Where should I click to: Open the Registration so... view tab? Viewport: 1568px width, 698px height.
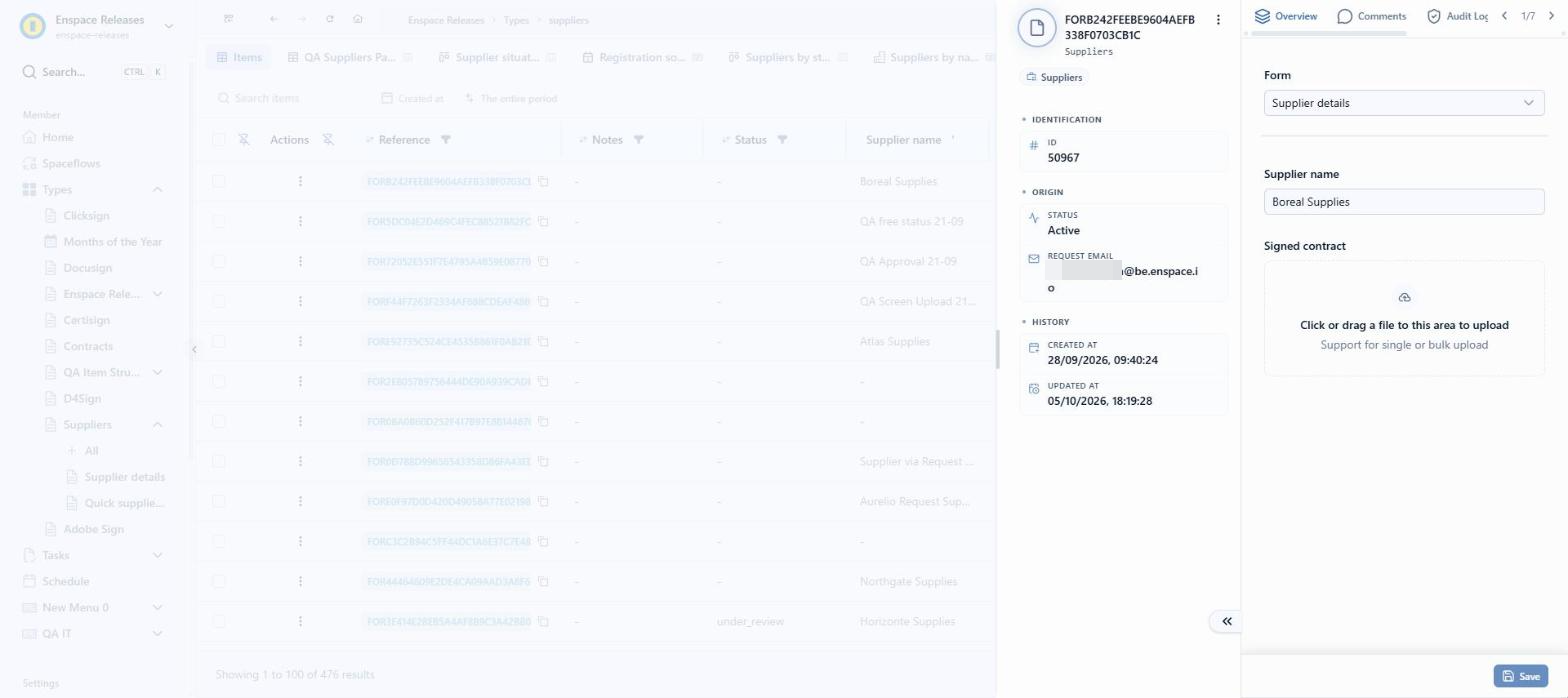pos(642,58)
